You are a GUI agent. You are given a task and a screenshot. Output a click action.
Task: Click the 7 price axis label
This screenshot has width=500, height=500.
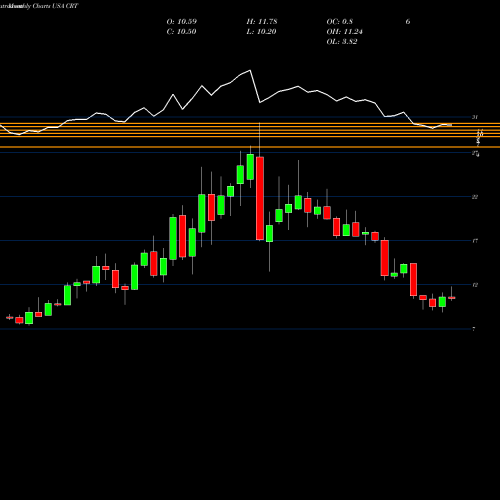(x=474, y=329)
